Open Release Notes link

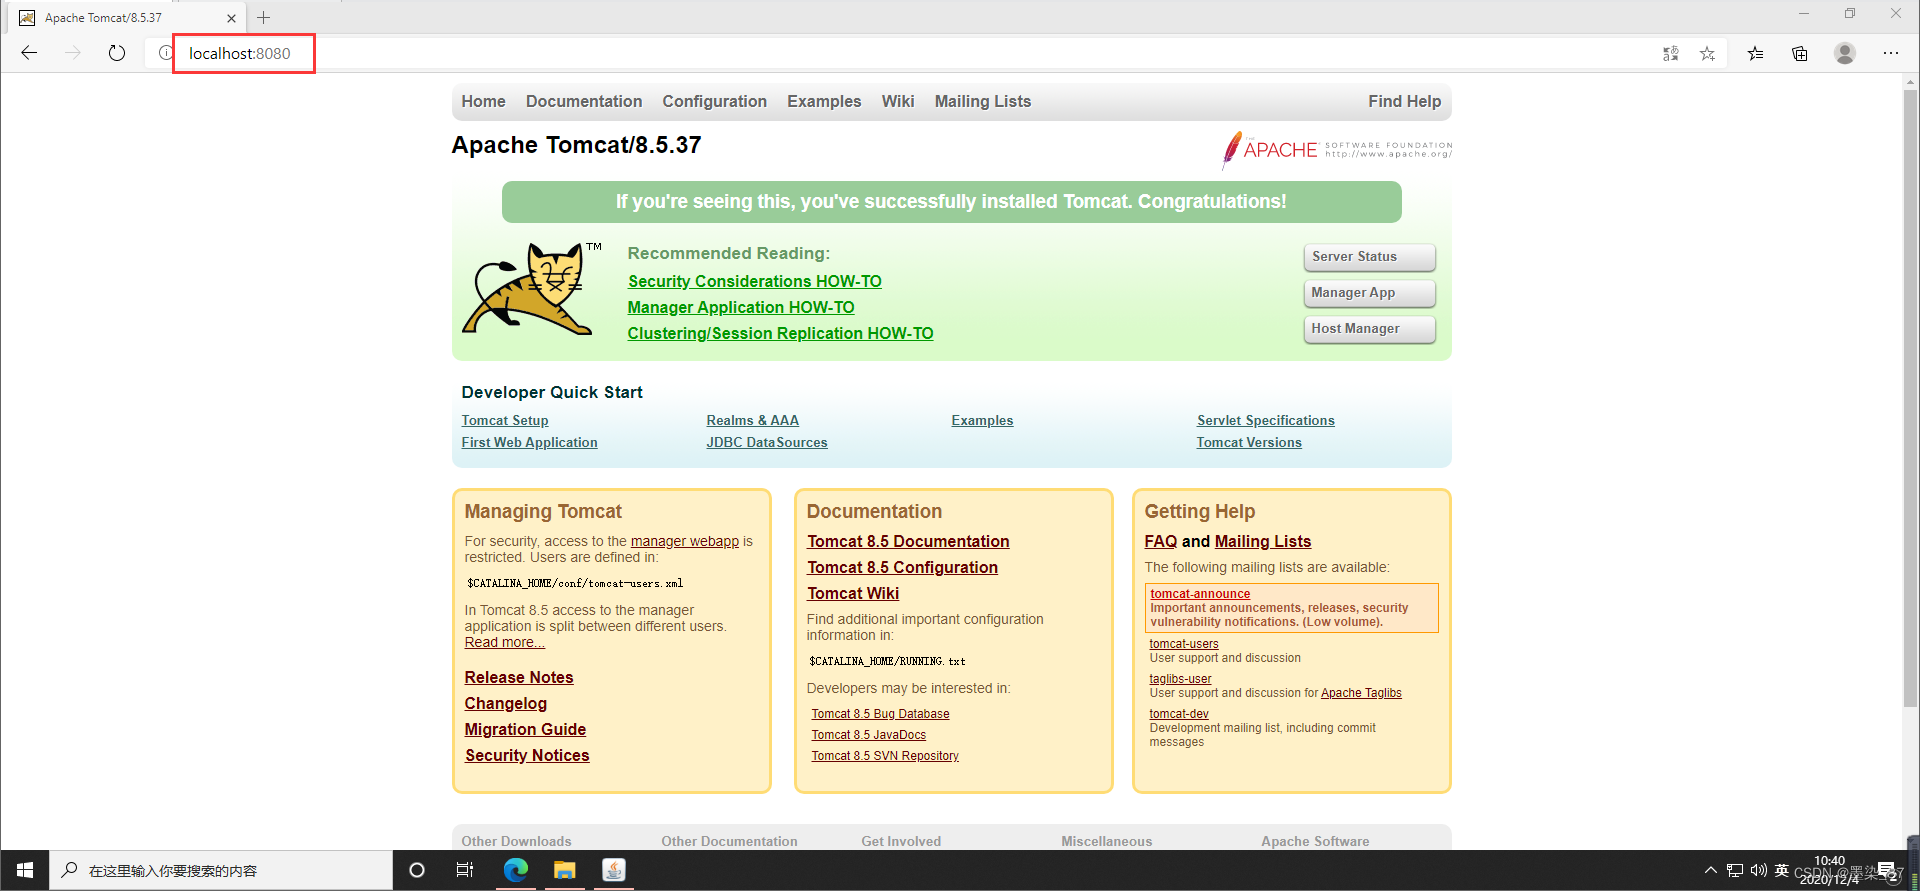(x=519, y=677)
